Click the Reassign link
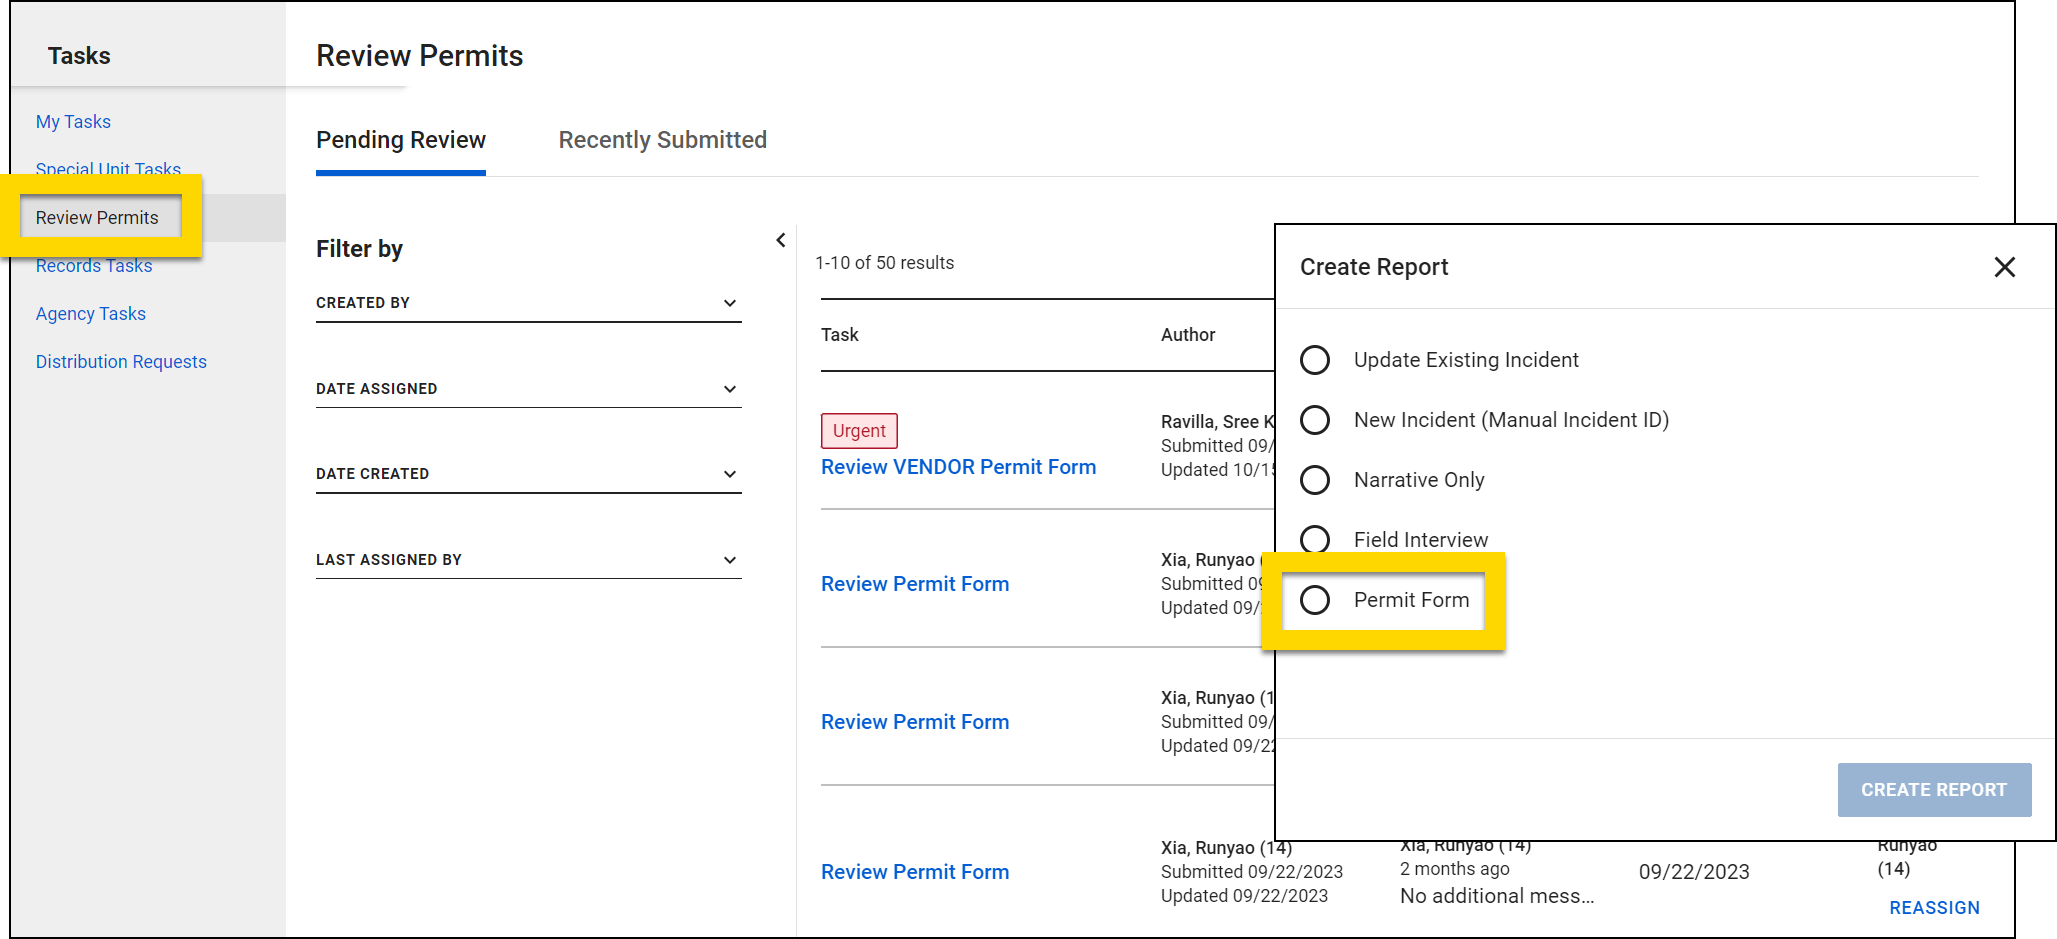This screenshot has width=2057, height=939. (1934, 908)
